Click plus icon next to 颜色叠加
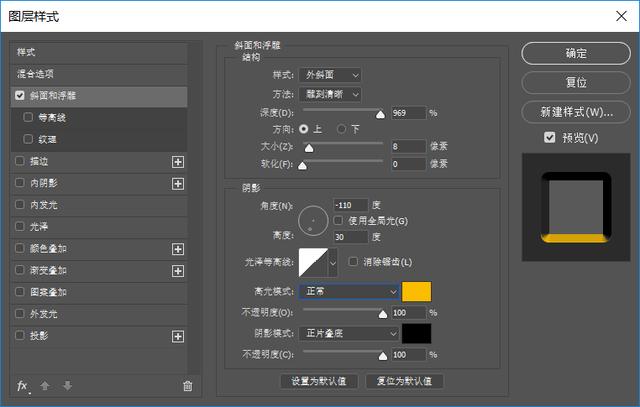Screen dimensions: 640x407 [x=178, y=249]
